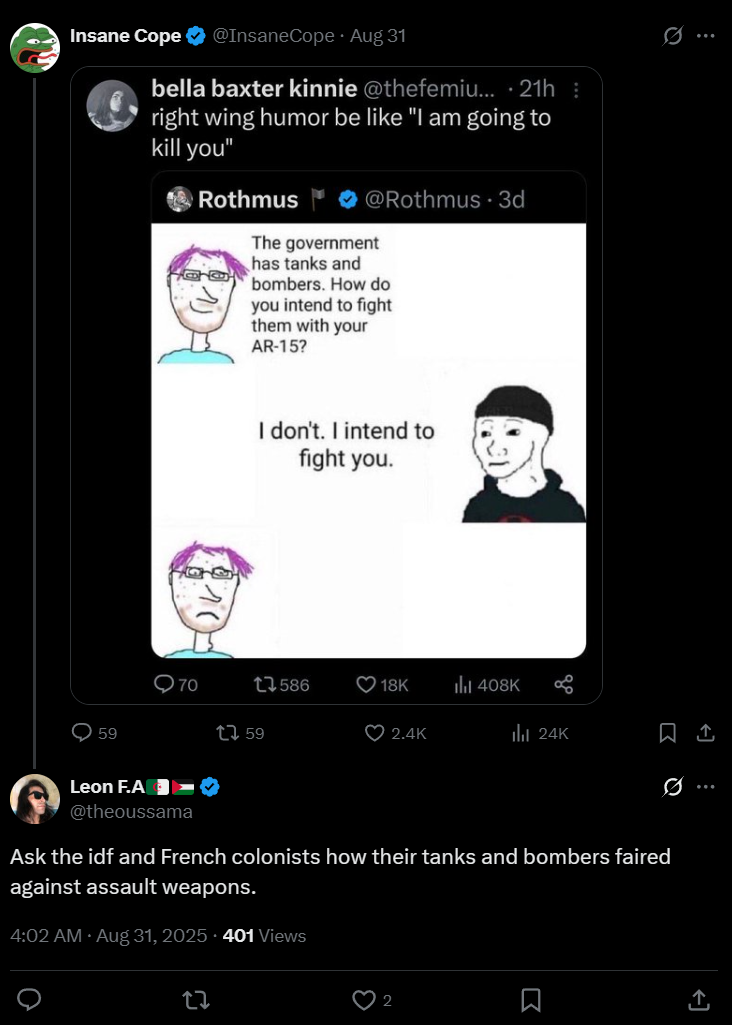Share Insane Cope's post
The height and width of the screenshot is (1025, 732).
(x=705, y=733)
